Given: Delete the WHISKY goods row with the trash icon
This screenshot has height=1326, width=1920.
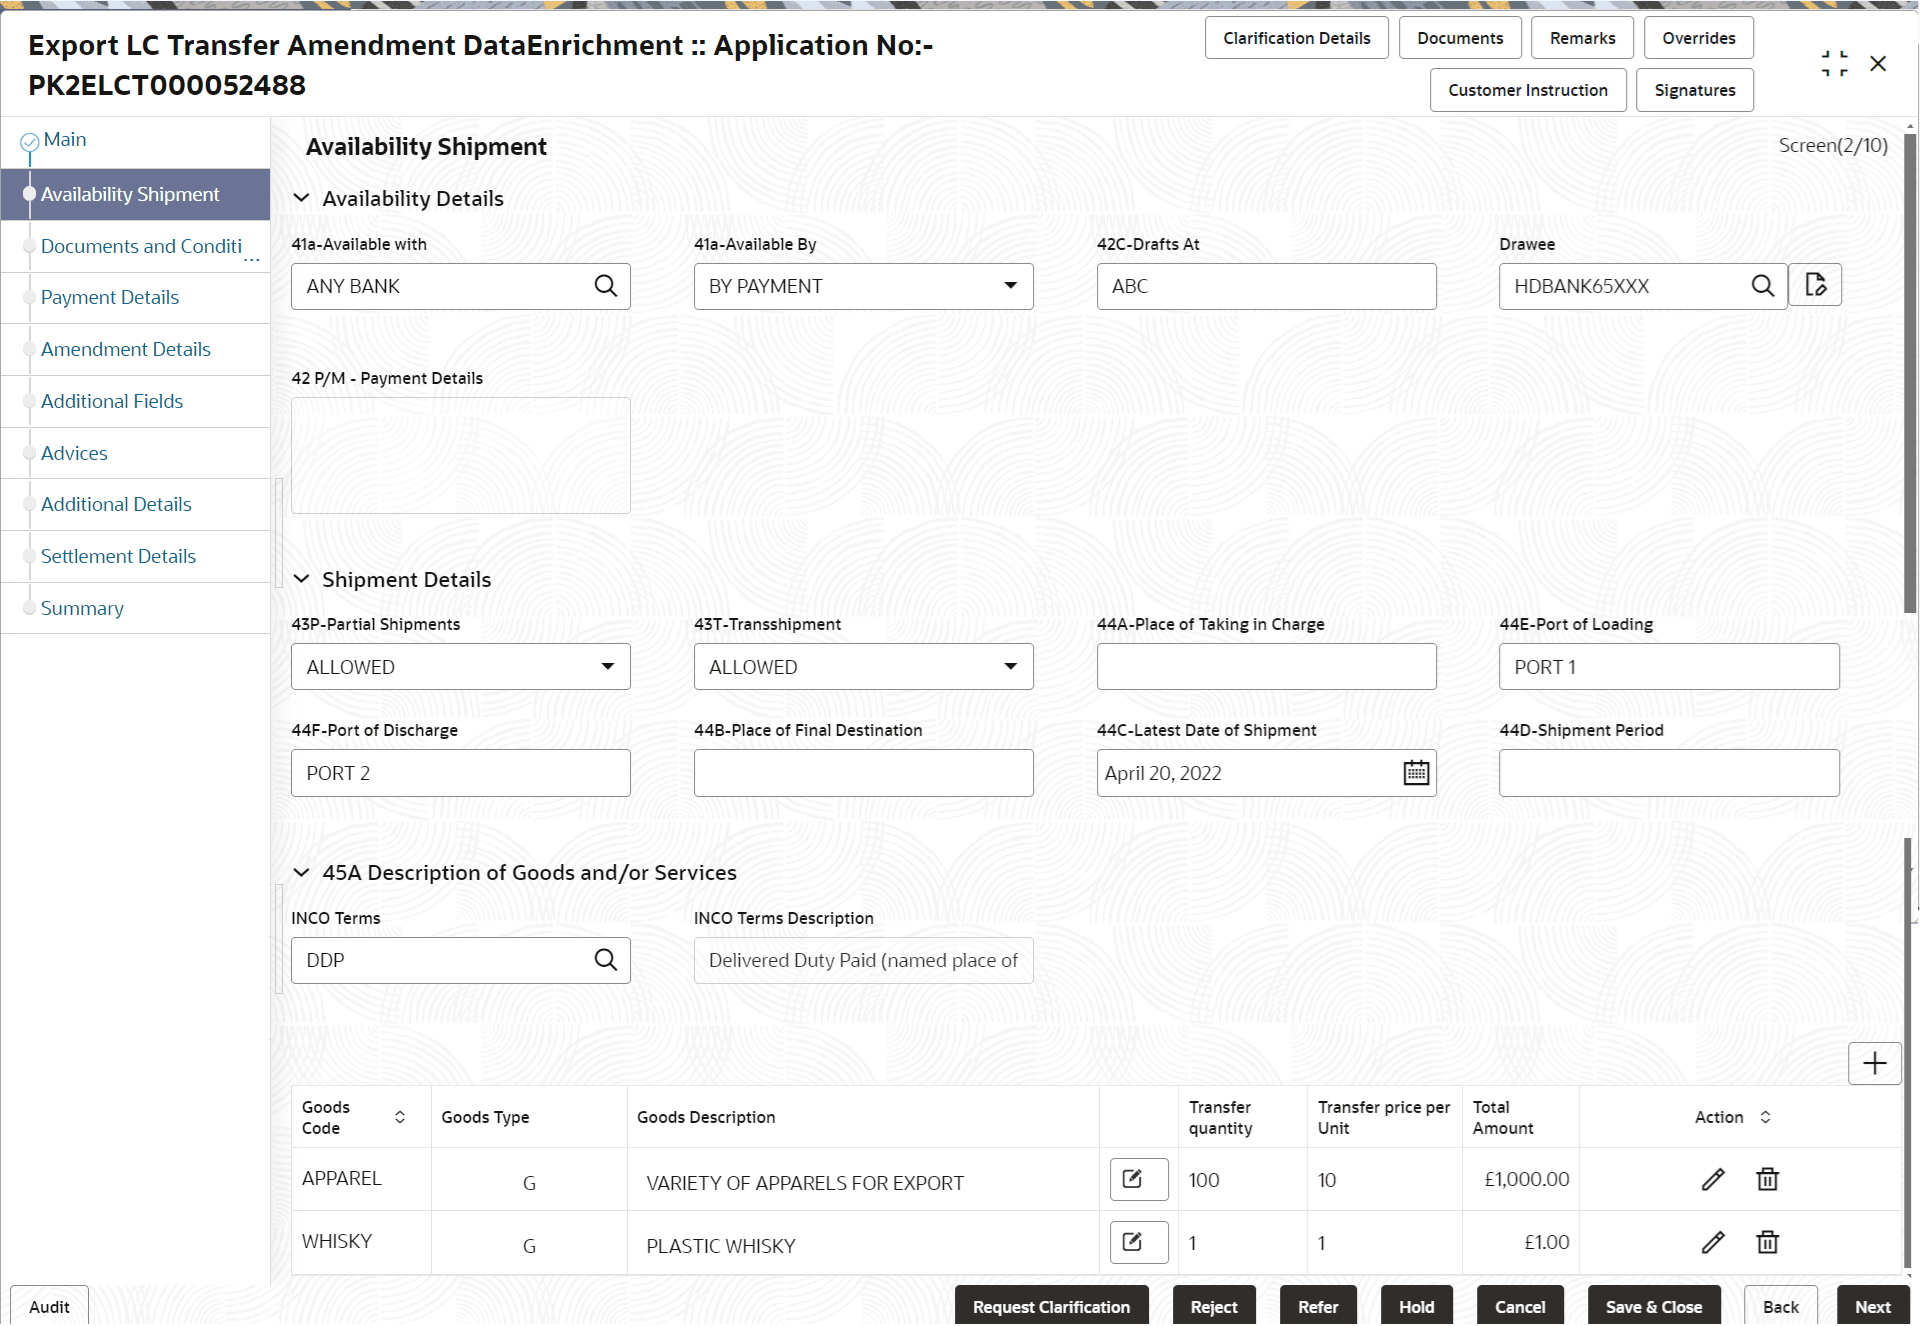Looking at the screenshot, I should [x=1766, y=1242].
